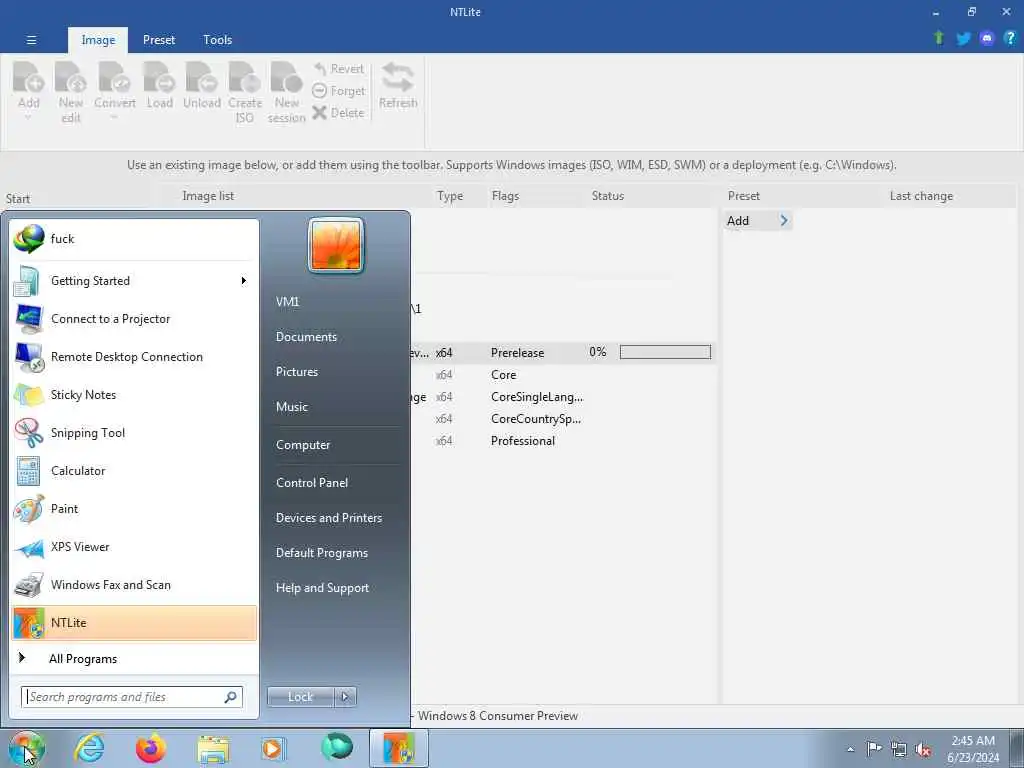Launch Paint from Start menu
The height and width of the screenshot is (768, 1024).
[x=134, y=509]
